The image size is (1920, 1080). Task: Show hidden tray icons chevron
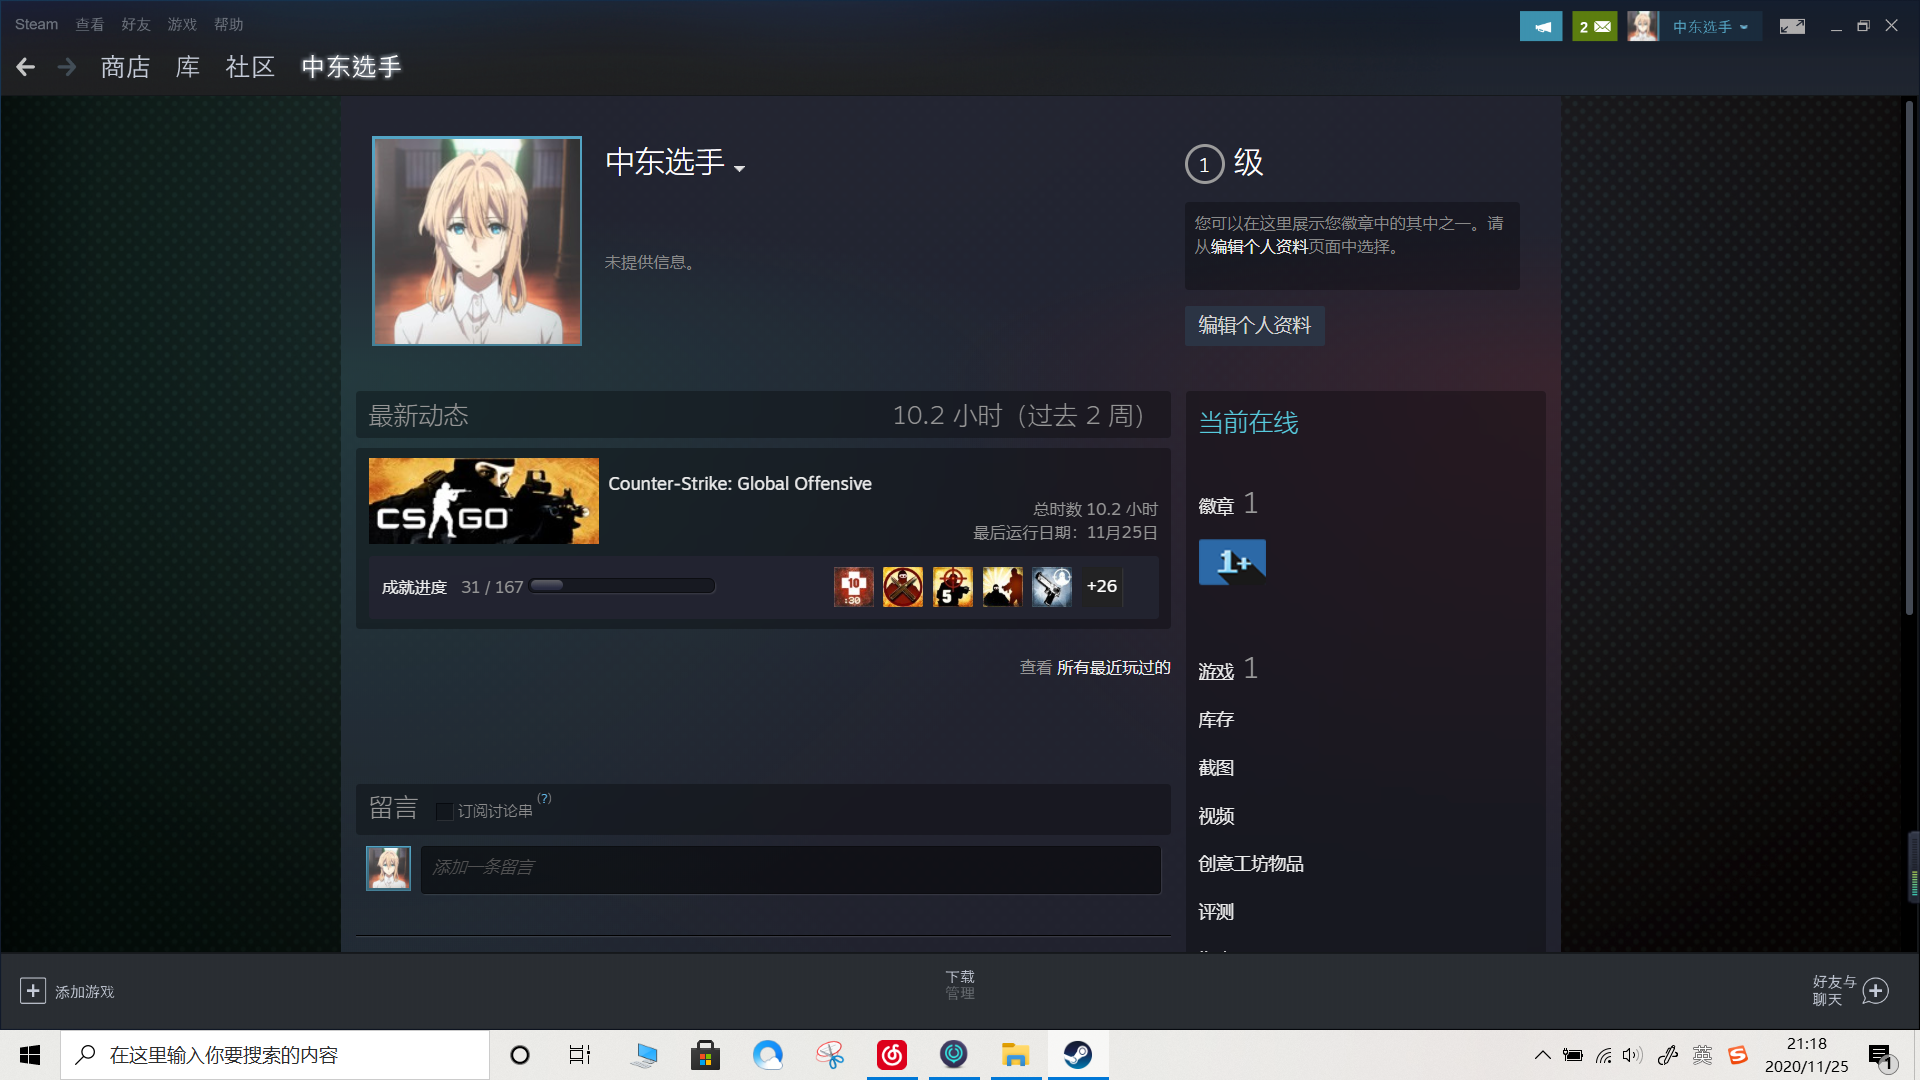click(x=1543, y=1055)
